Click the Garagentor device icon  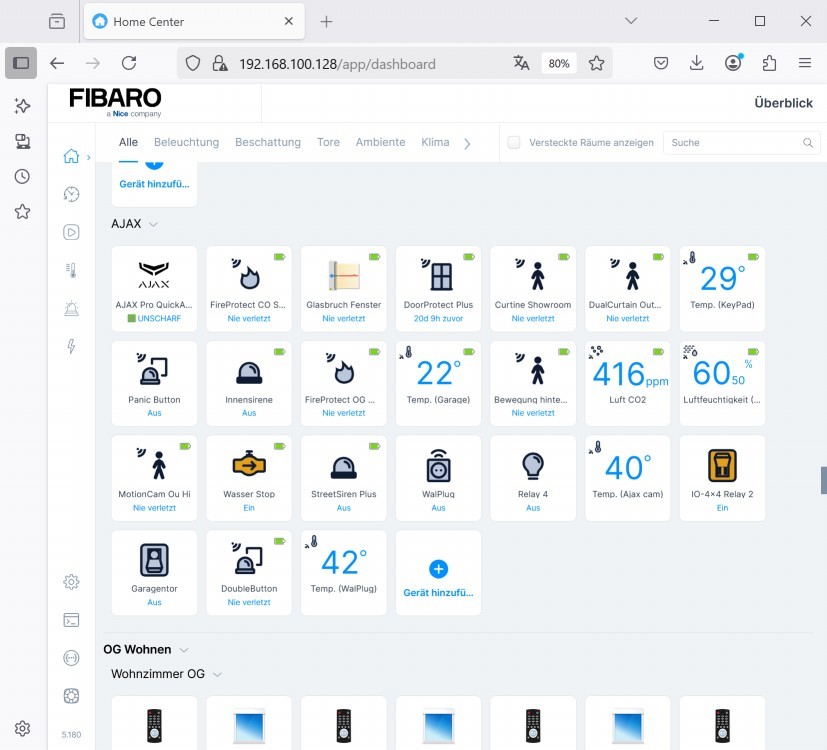point(154,560)
